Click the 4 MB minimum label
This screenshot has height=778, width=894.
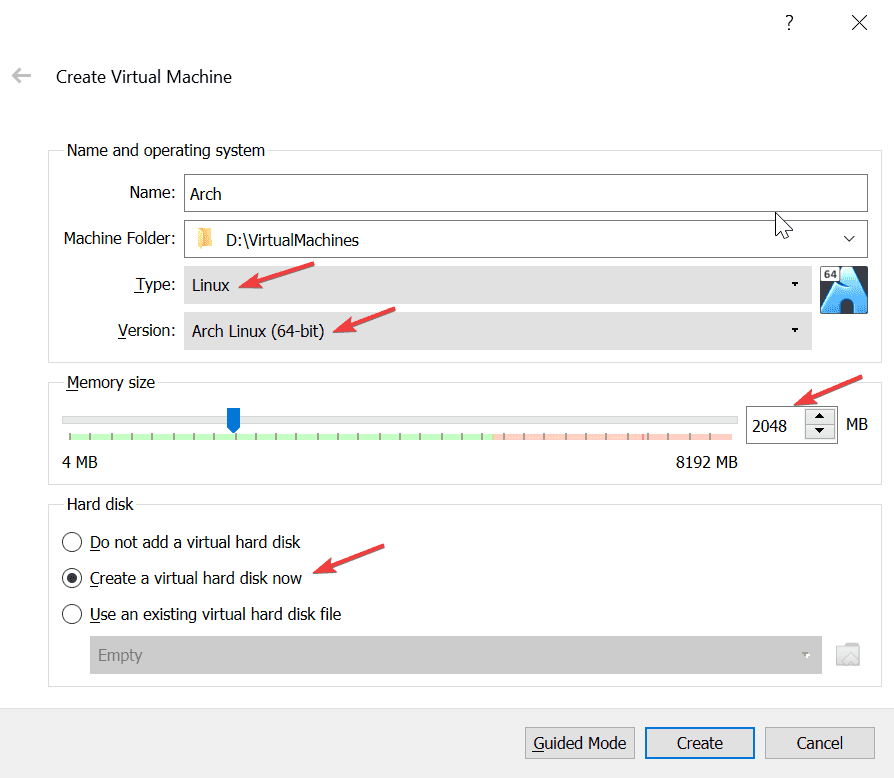pos(80,462)
